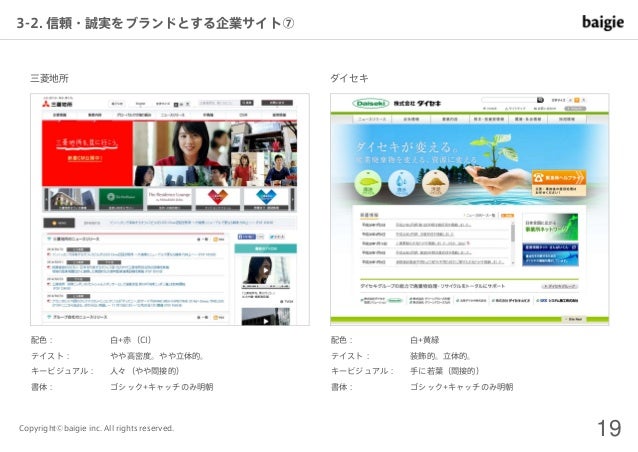Click the green oval Daiseki logo
638x452 pixels.
point(370,104)
